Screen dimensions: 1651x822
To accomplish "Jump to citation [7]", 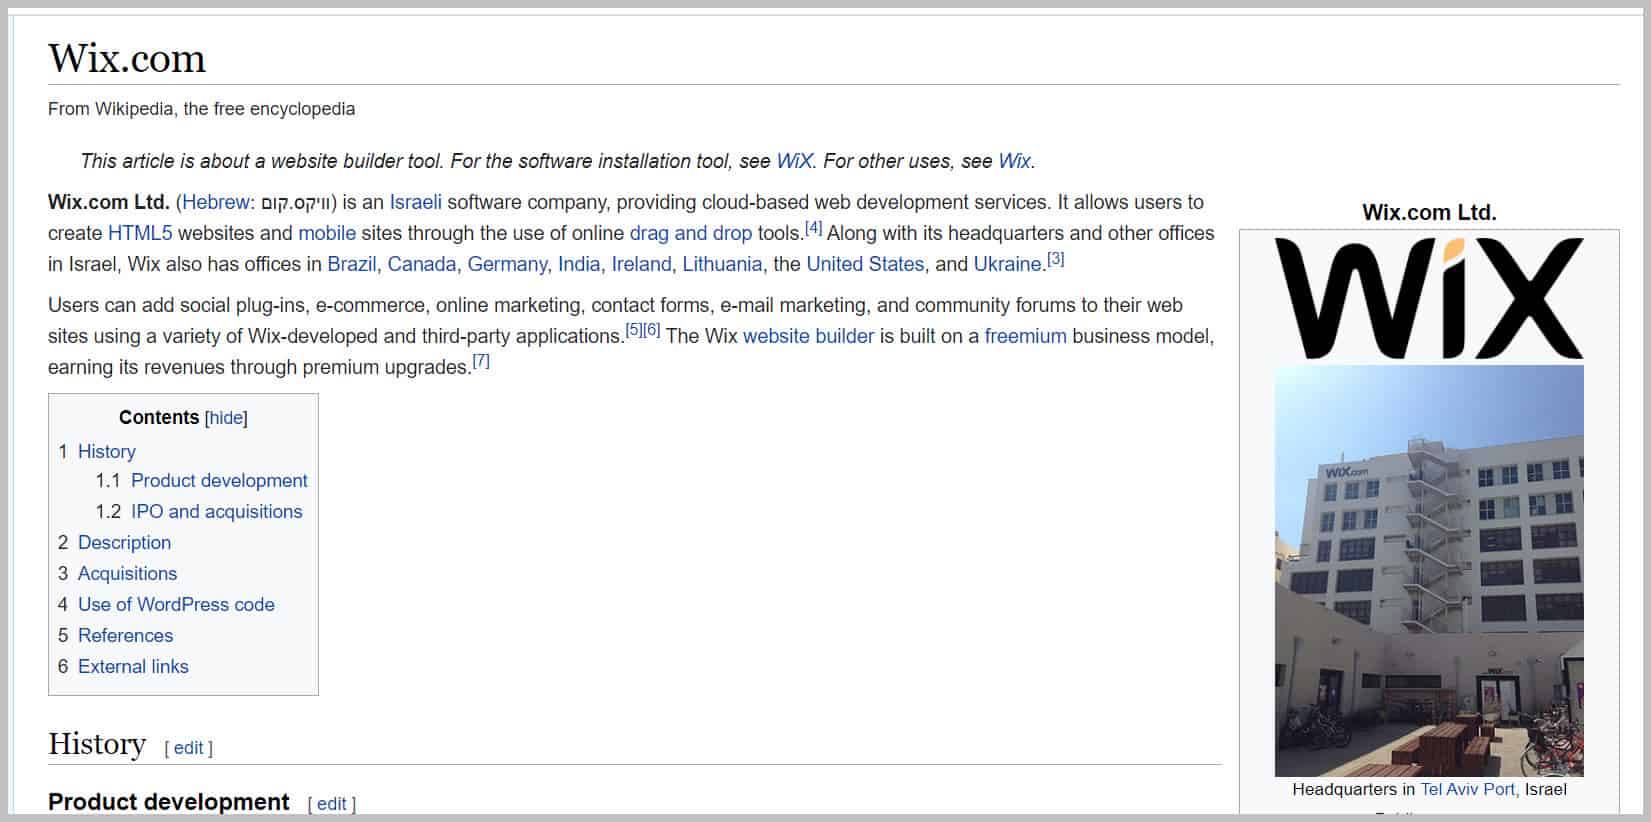I will click(481, 361).
